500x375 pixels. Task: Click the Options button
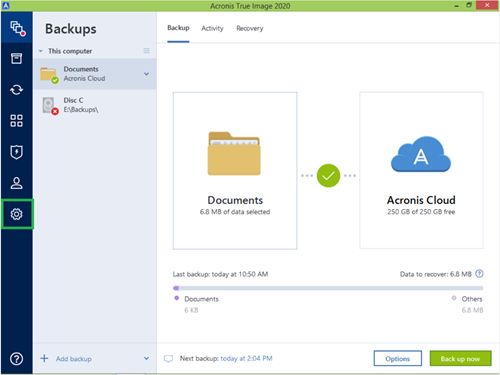coord(398,358)
